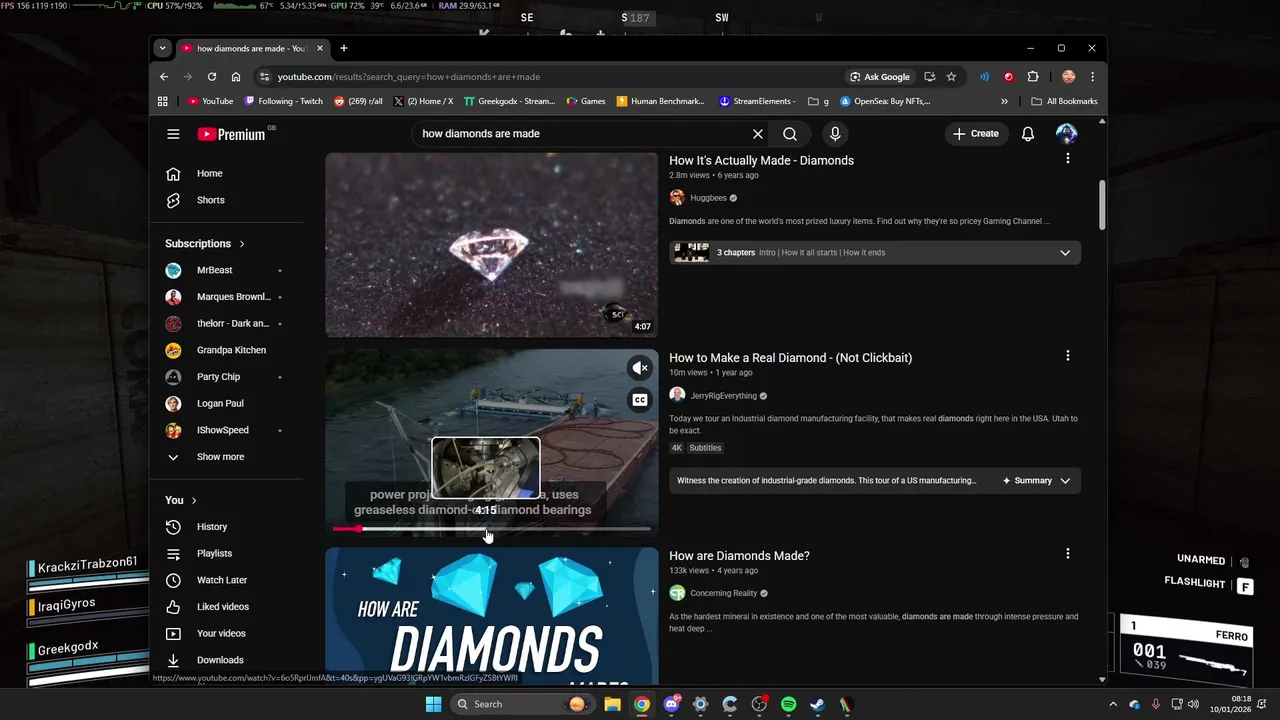Open the pink diamond video thumbnail
The width and height of the screenshot is (1280, 720).
pyautogui.click(x=491, y=245)
